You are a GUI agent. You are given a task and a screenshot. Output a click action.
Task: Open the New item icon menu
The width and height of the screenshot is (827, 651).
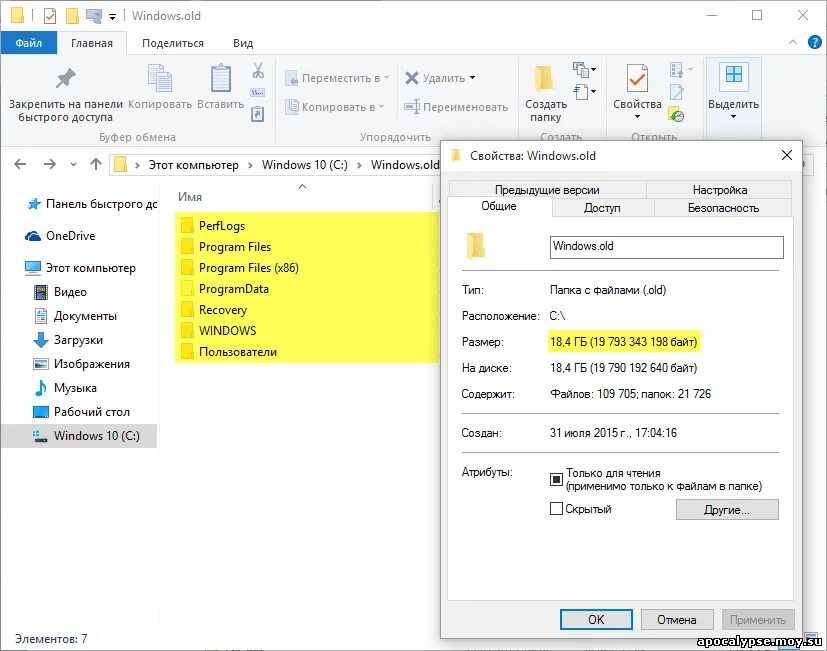click(584, 69)
